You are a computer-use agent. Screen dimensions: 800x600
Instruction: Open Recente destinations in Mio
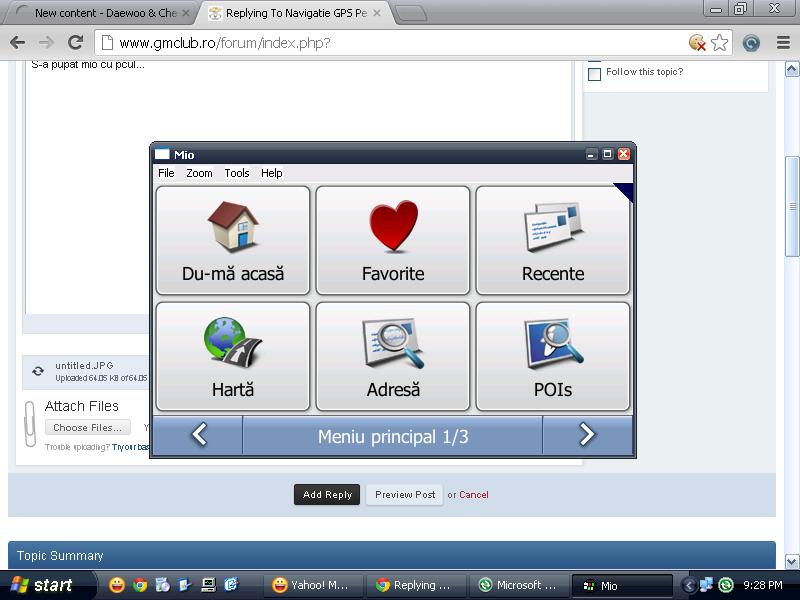(553, 240)
